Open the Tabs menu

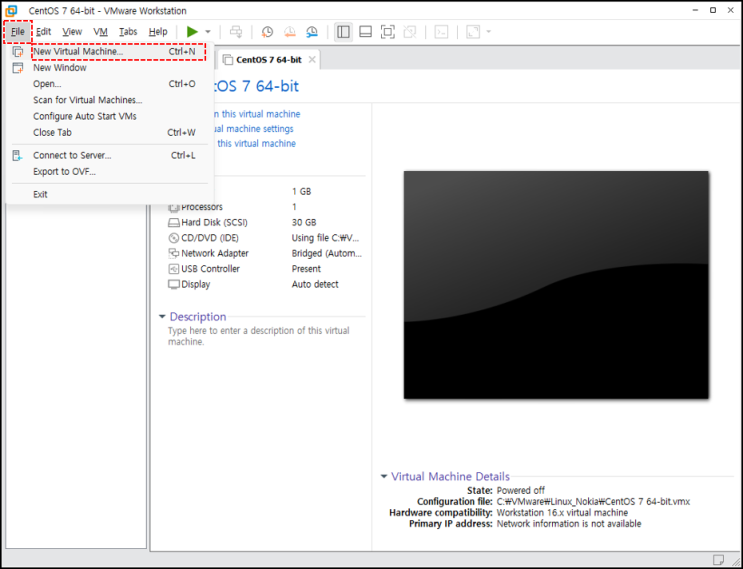(128, 32)
